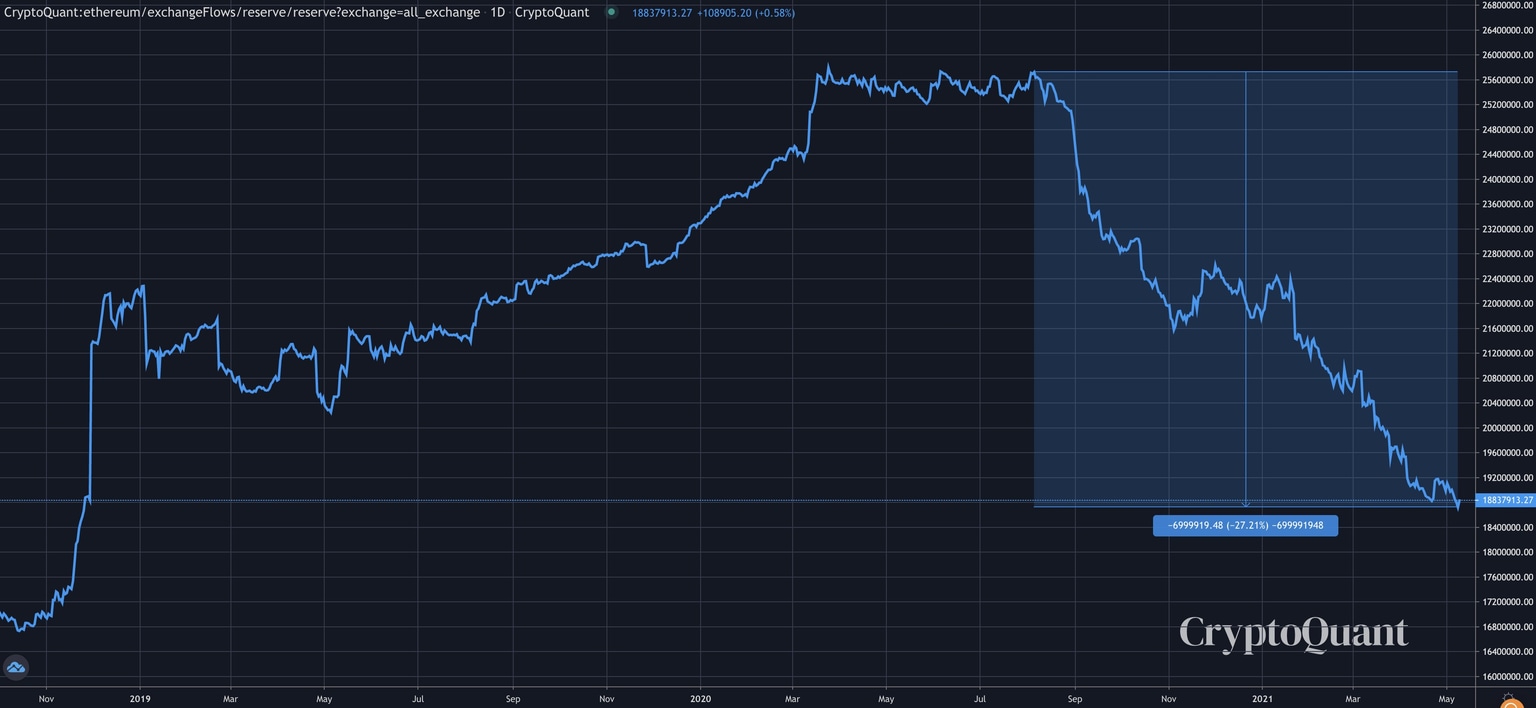
Task: Click the 2021 label on the time axis
Action: pyautogui.click(x=1262, y=698)
